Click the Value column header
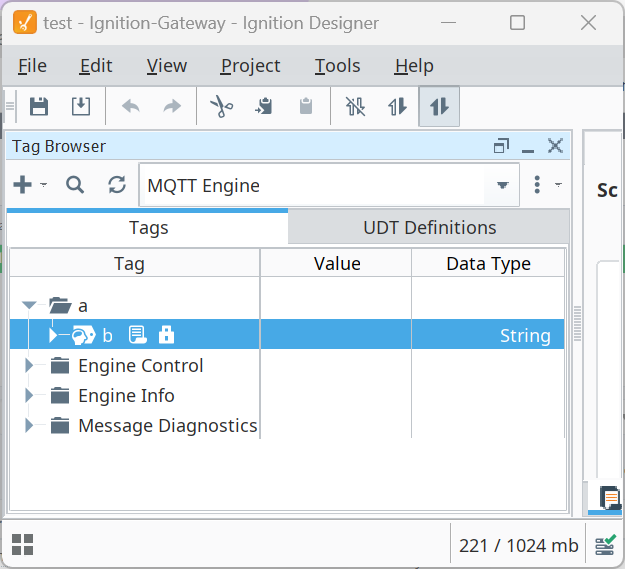625x569 pixels. [336, 263]
